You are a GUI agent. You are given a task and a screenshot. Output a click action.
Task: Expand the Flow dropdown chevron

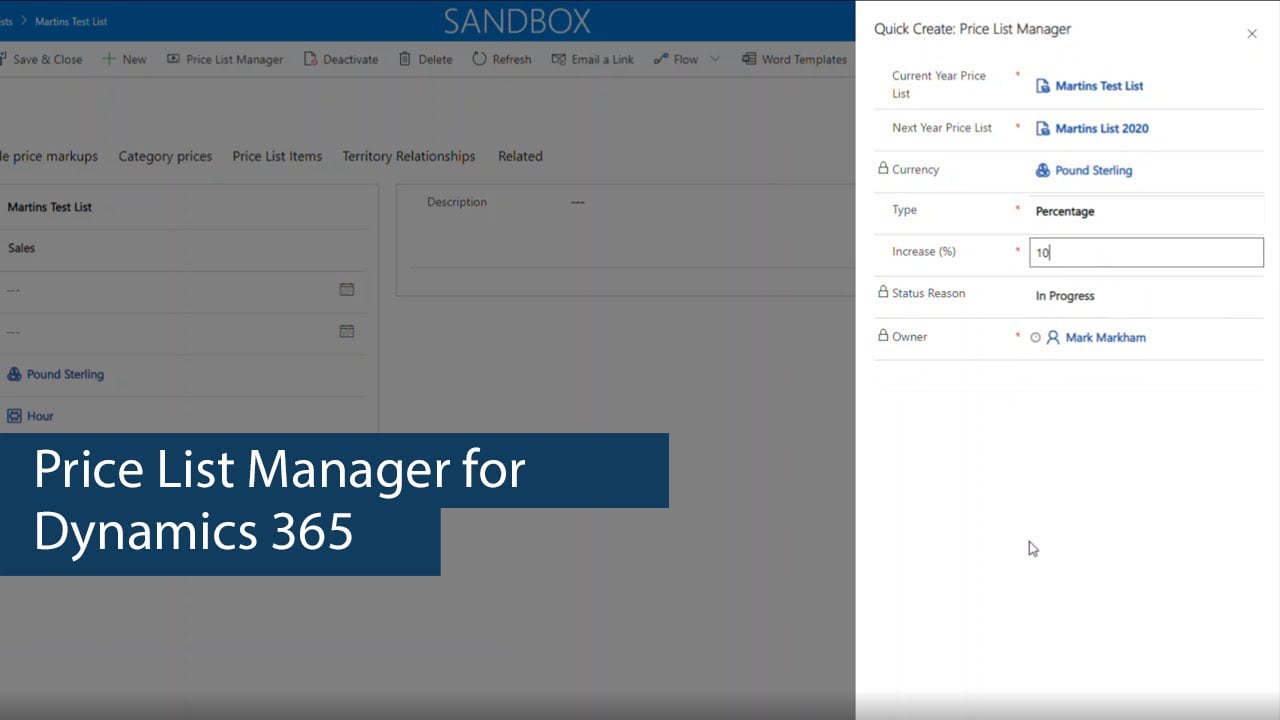pyautogui.click(x=714, y=59)
